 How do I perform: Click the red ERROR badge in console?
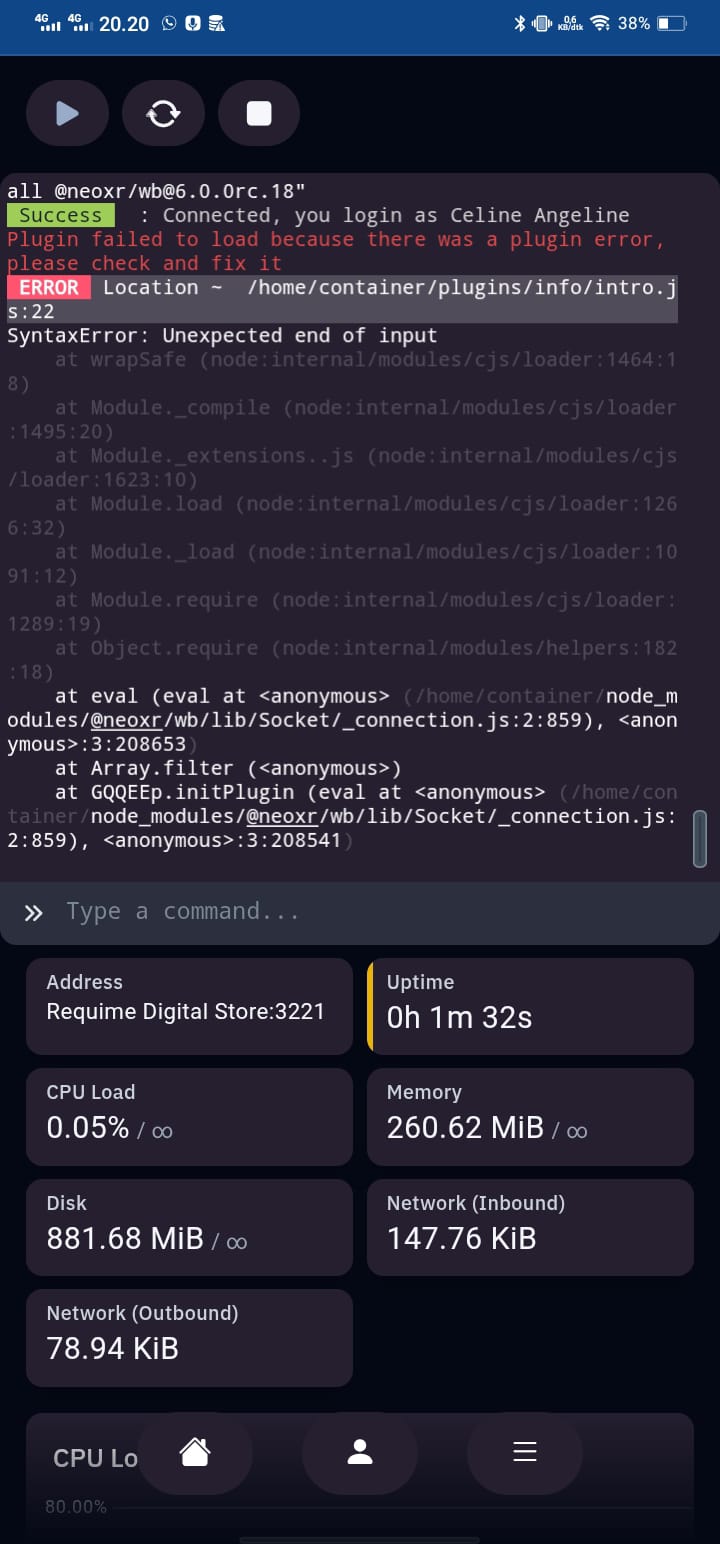click(x=49, y=288)
